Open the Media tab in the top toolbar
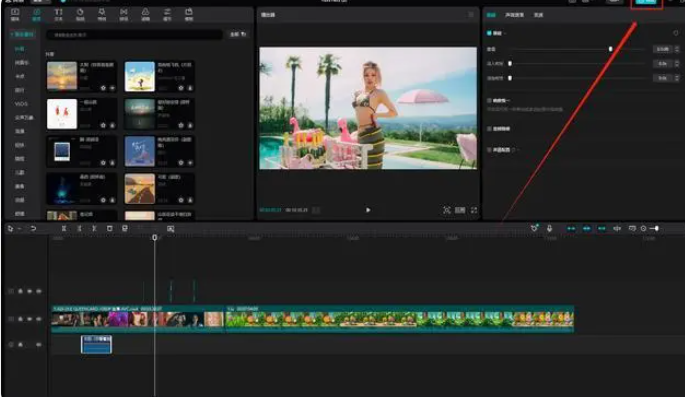This screenshot has width=685, height=397. [15, 14]
